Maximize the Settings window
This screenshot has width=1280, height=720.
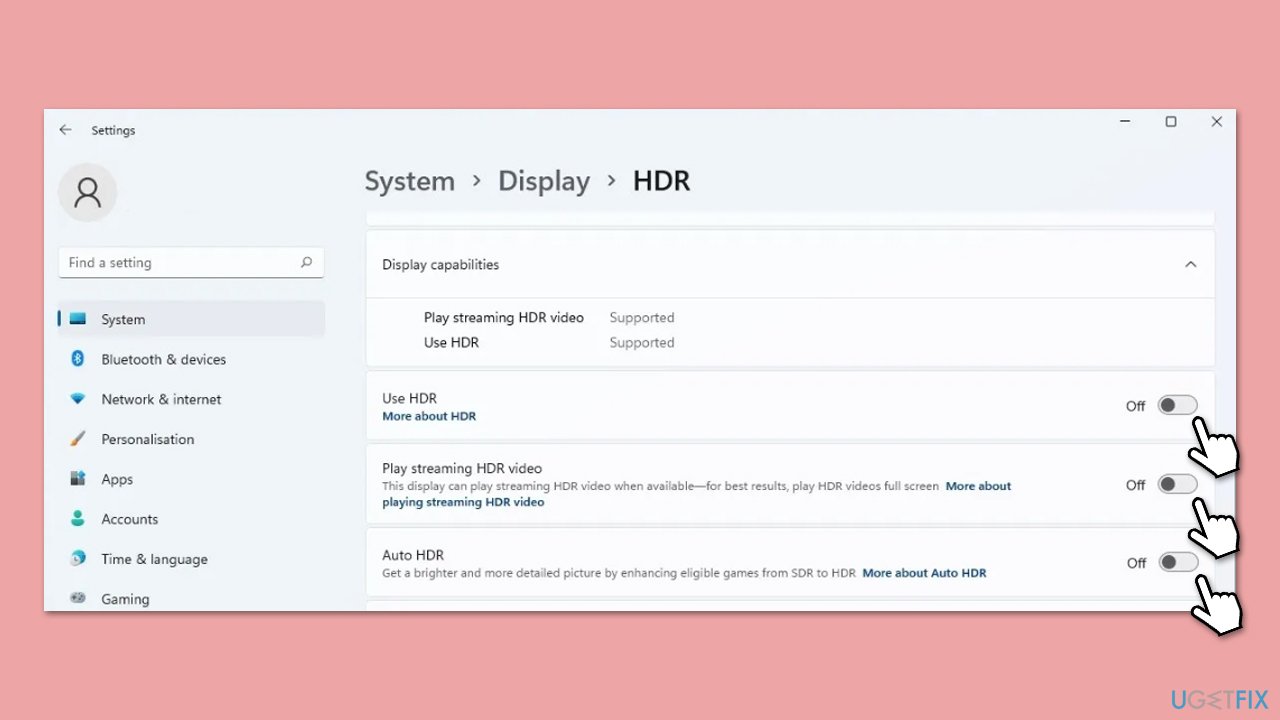pos(1170,122)
